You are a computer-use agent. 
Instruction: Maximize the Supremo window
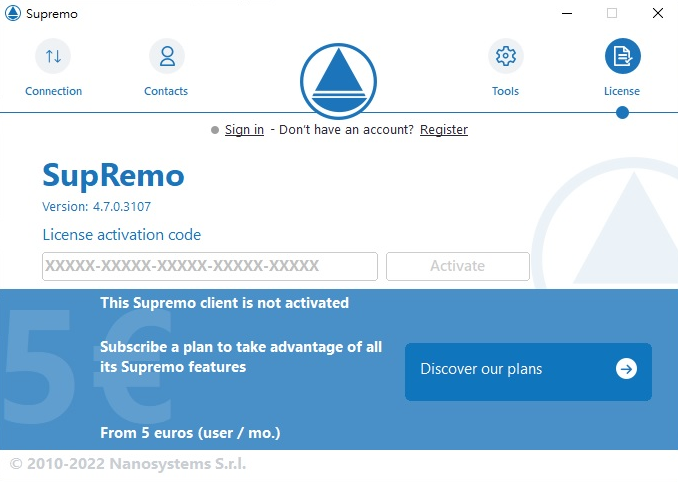(x=611, y=14)
